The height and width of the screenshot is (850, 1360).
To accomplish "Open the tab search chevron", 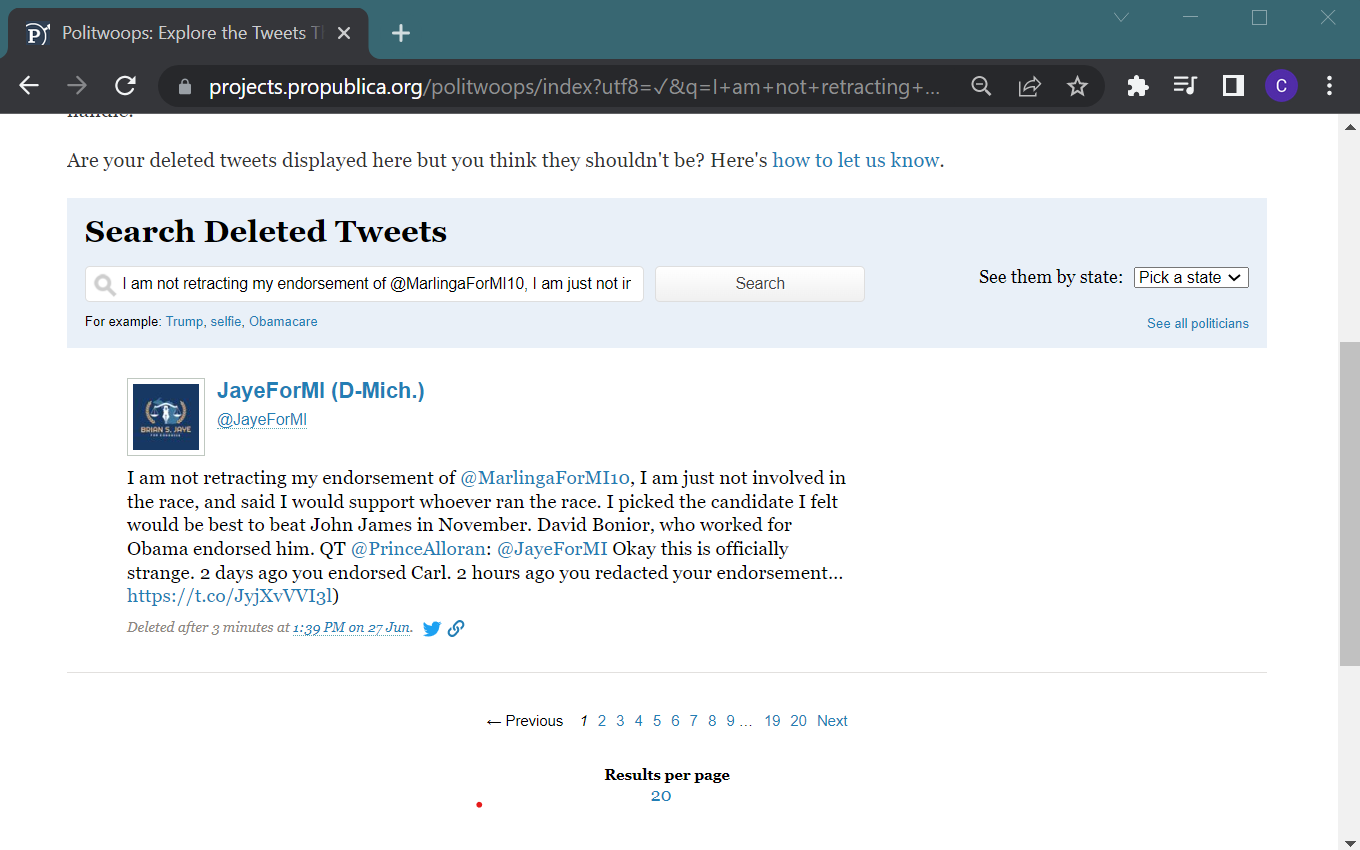I will [1121, 17].
